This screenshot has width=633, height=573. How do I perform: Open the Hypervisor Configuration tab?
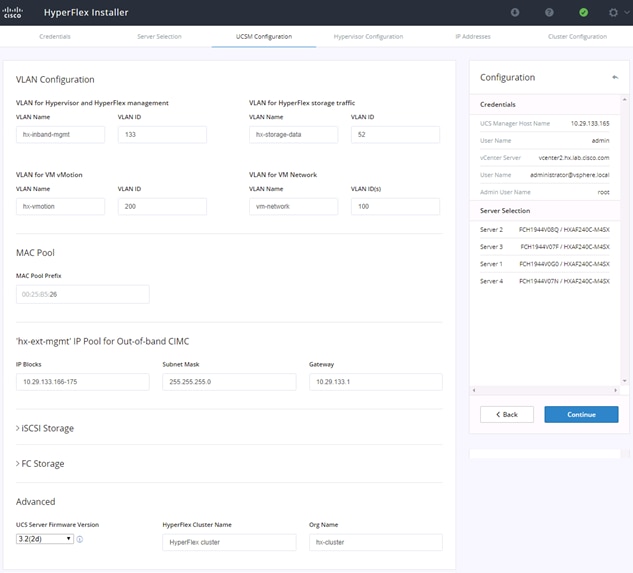click(x=368, y=36)
